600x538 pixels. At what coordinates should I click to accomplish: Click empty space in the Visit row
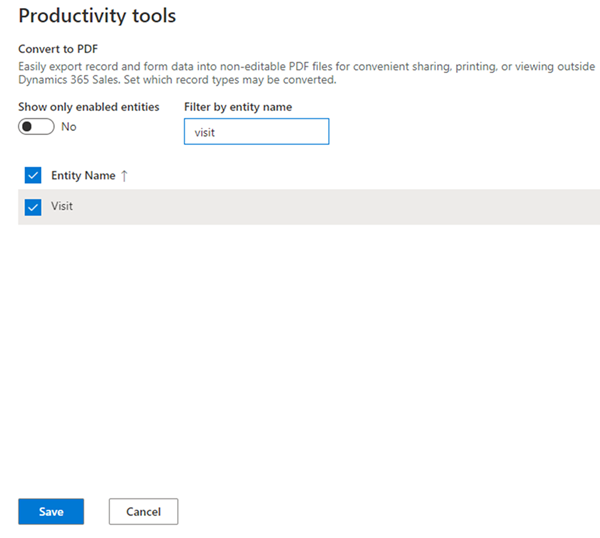350,207
